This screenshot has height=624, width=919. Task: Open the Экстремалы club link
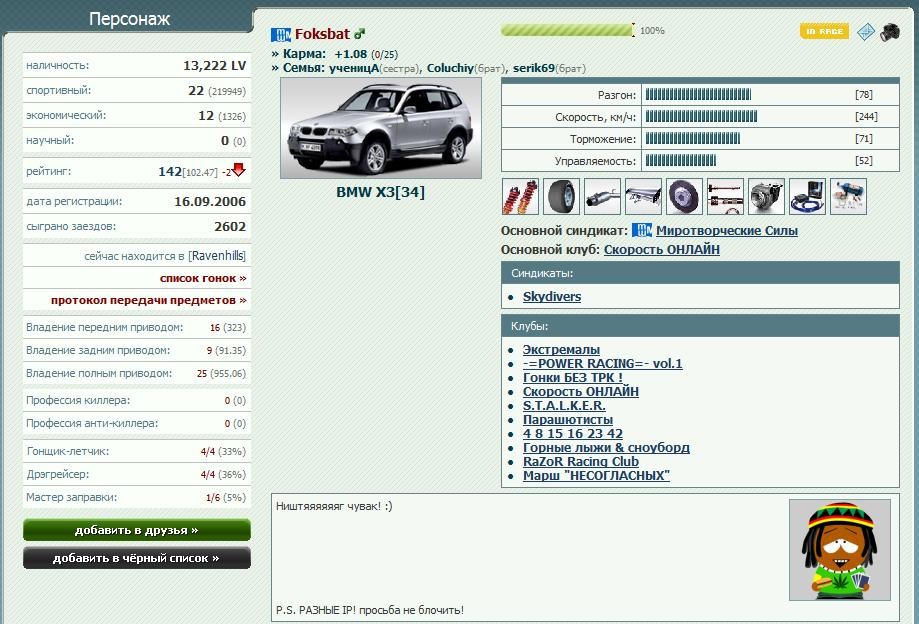pyautogui.click(x=561, y=350)
